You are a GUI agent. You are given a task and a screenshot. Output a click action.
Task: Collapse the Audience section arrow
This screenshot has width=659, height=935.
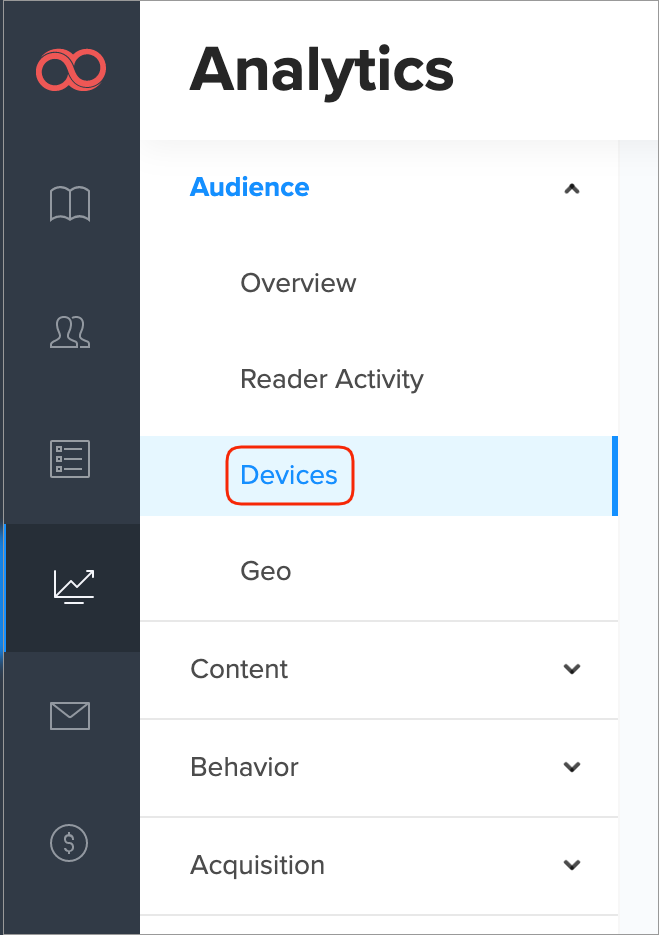click(x=572, y=188)
